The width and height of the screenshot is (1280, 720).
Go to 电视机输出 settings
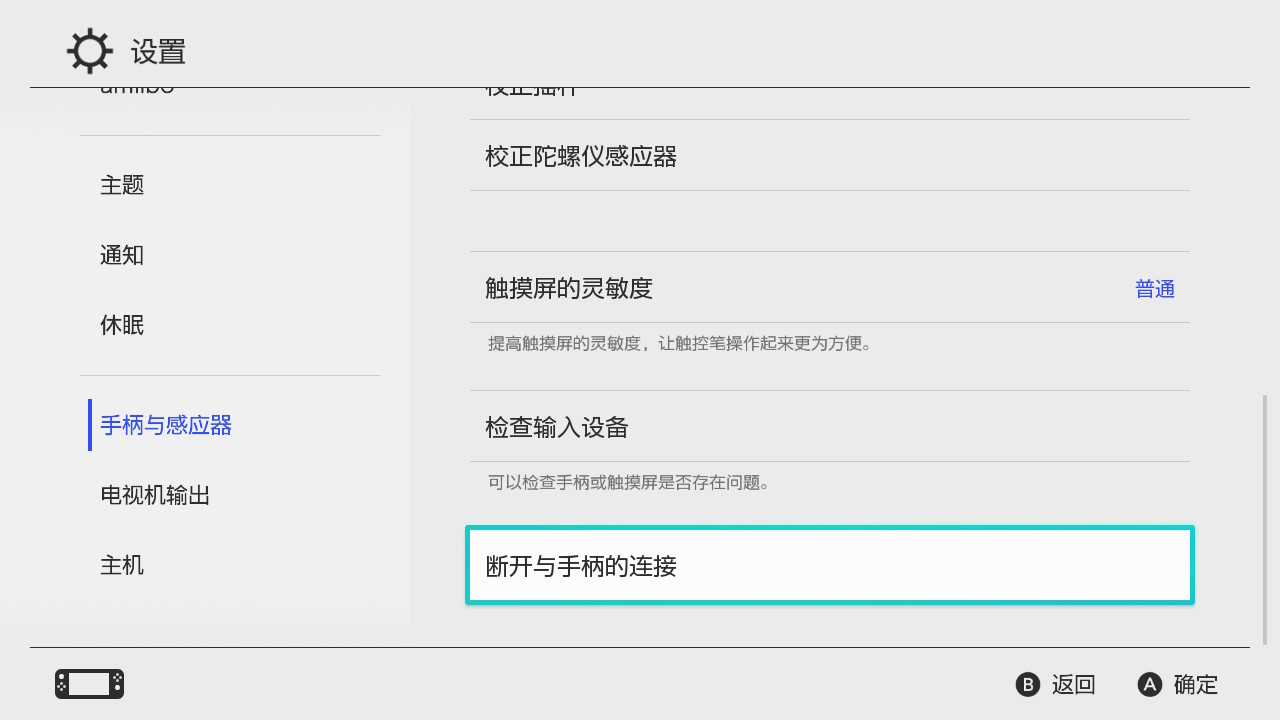pyautogui.click(x=155, y=495)
